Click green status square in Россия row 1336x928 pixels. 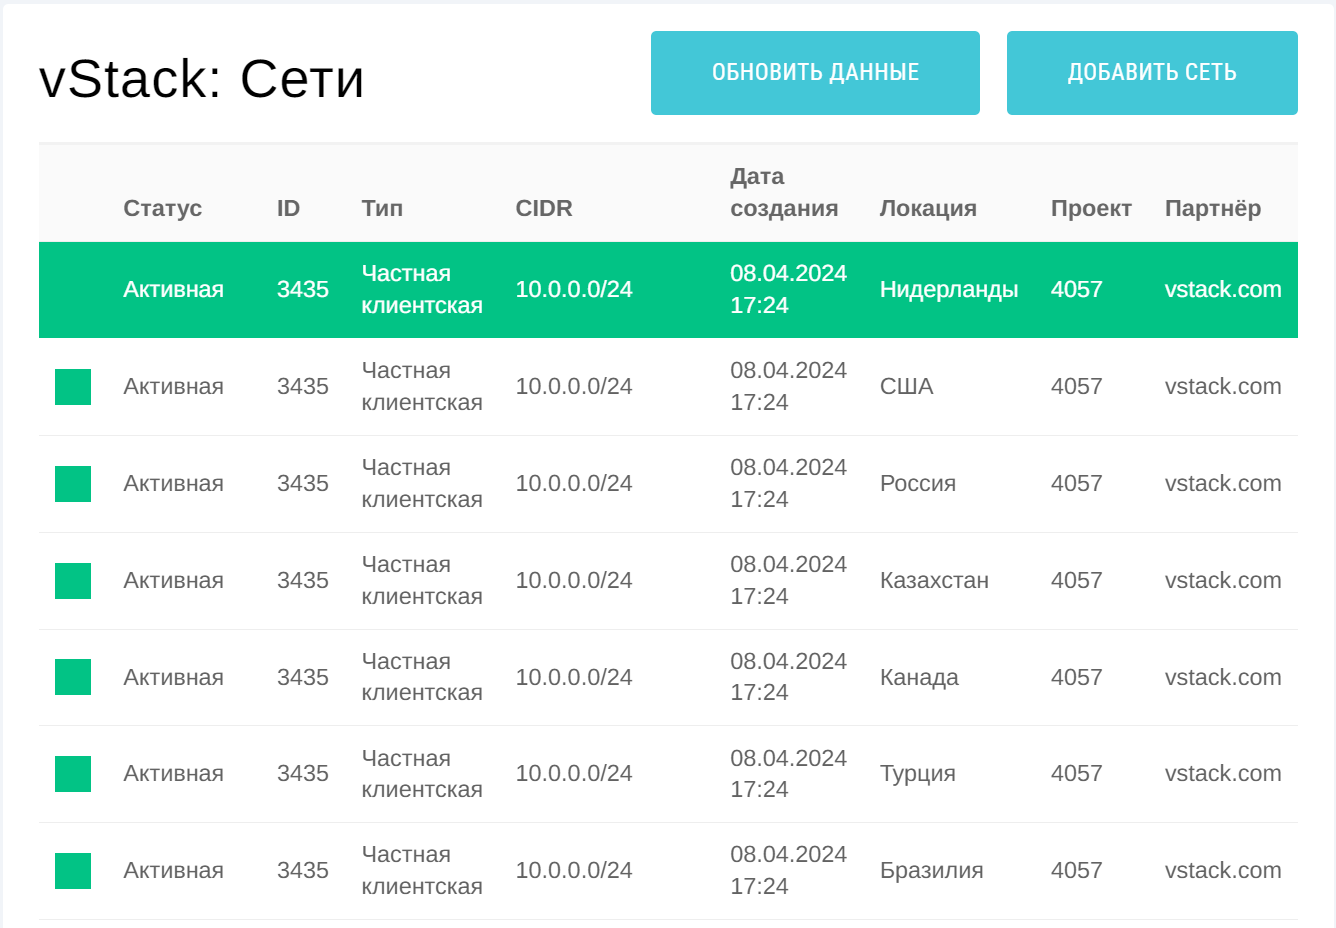[73, 484]
